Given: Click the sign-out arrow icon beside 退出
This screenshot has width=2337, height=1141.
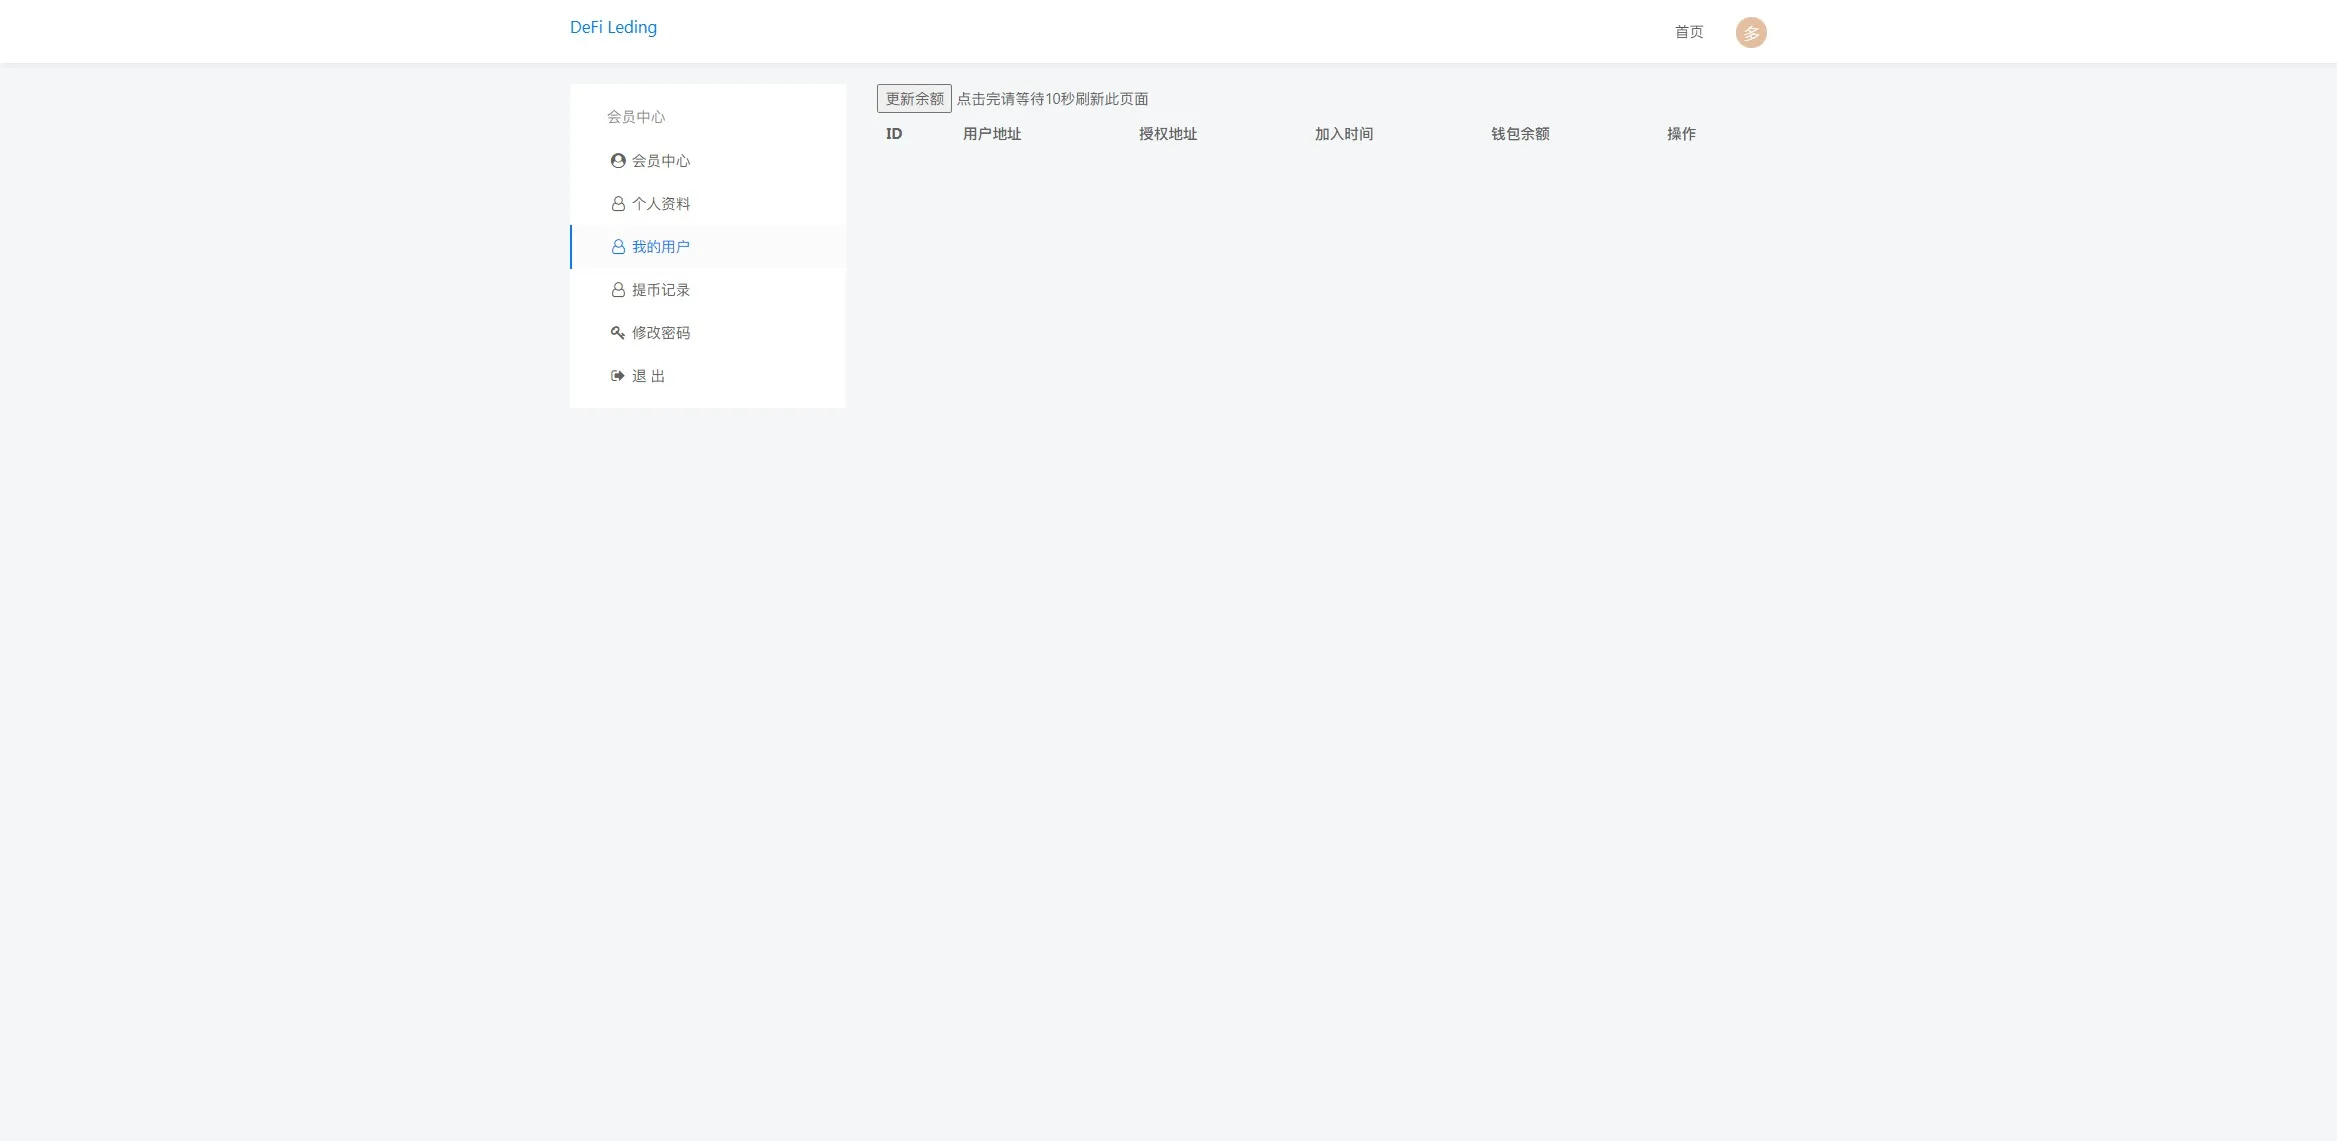Looking at the screenshot, I should pyautogui.click(x=618, y=376).
